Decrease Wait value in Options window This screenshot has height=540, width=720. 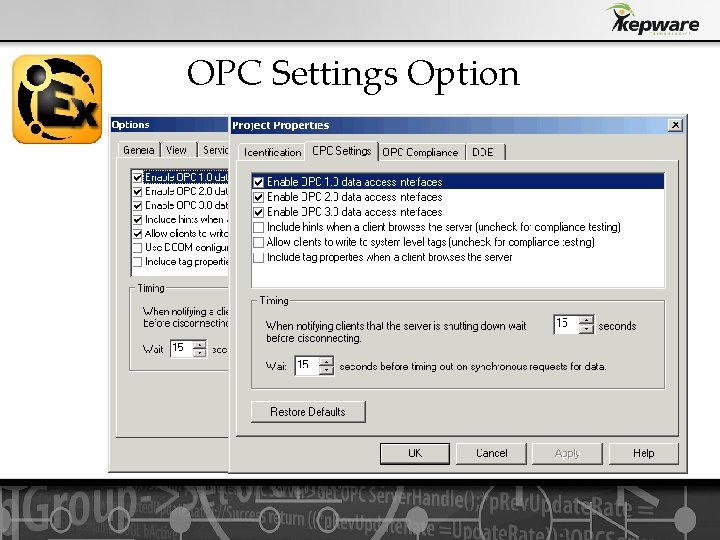click(x=199, y=353)
